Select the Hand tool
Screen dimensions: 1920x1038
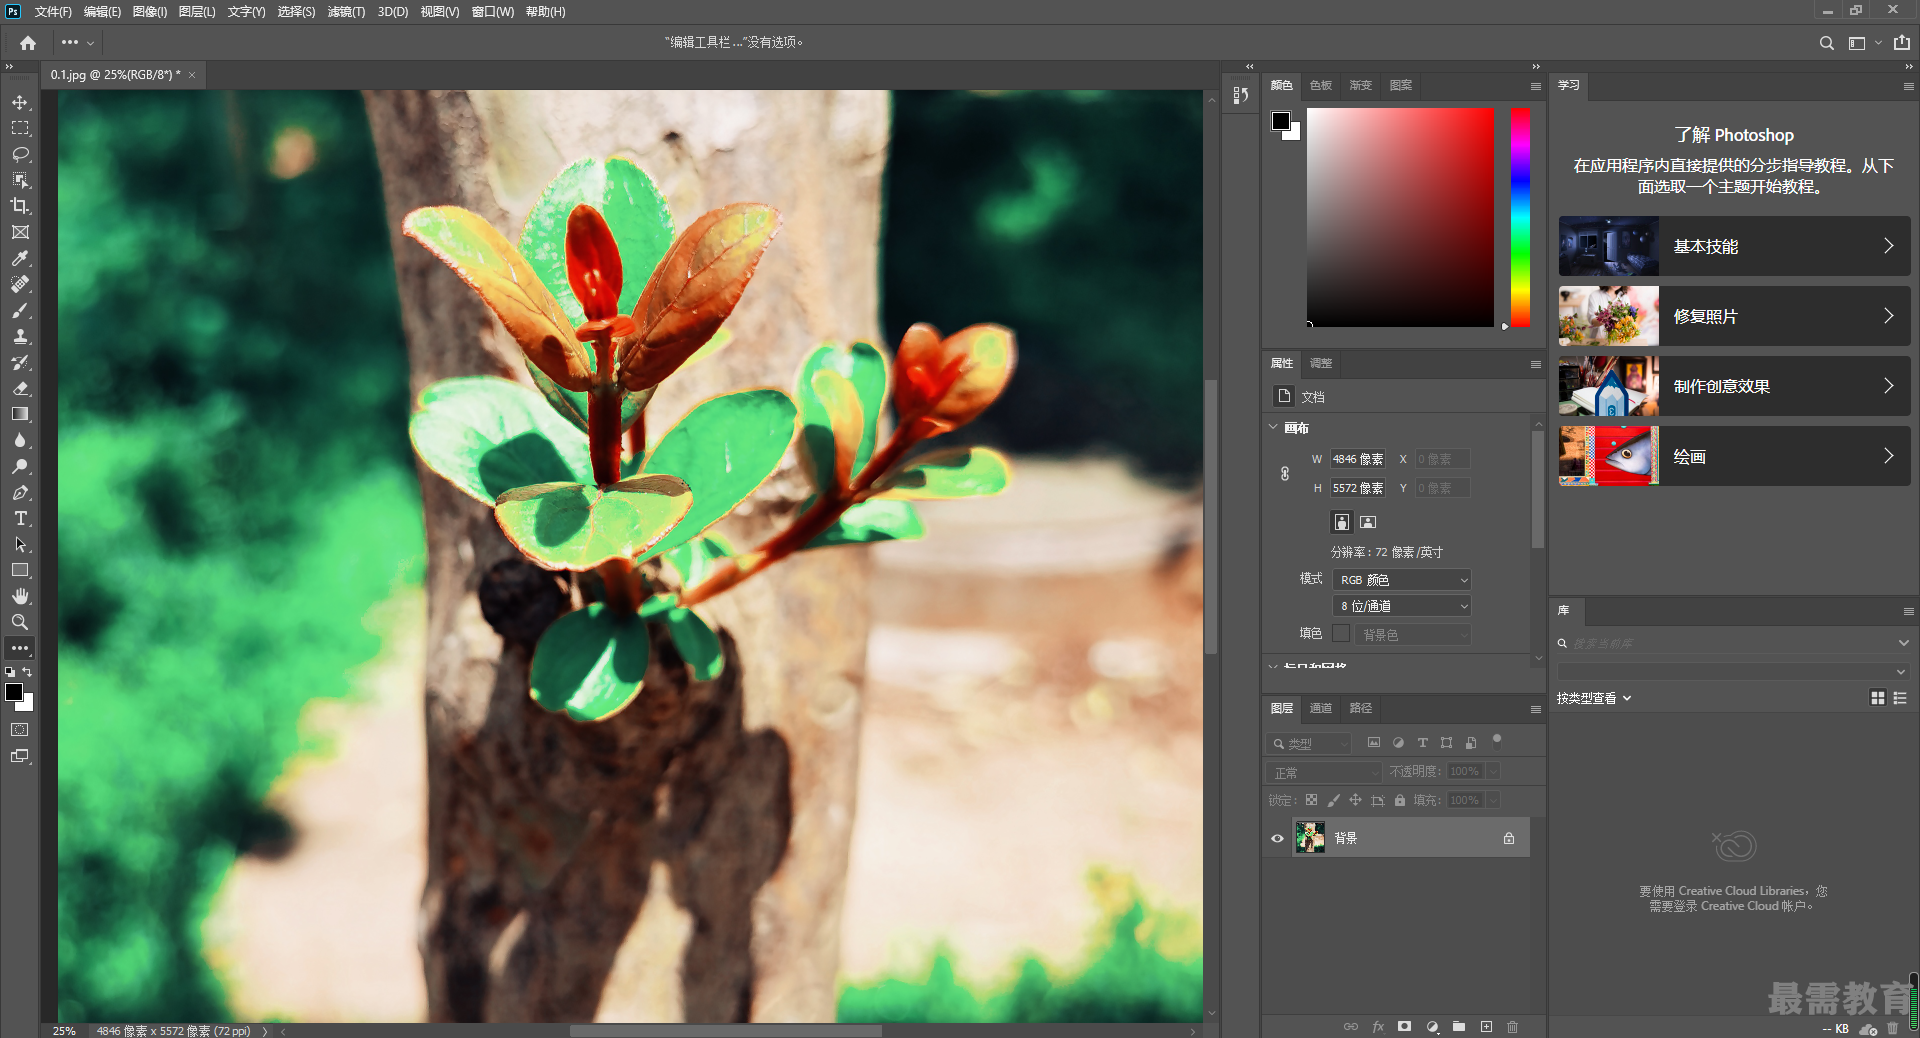tap(20, 596)
